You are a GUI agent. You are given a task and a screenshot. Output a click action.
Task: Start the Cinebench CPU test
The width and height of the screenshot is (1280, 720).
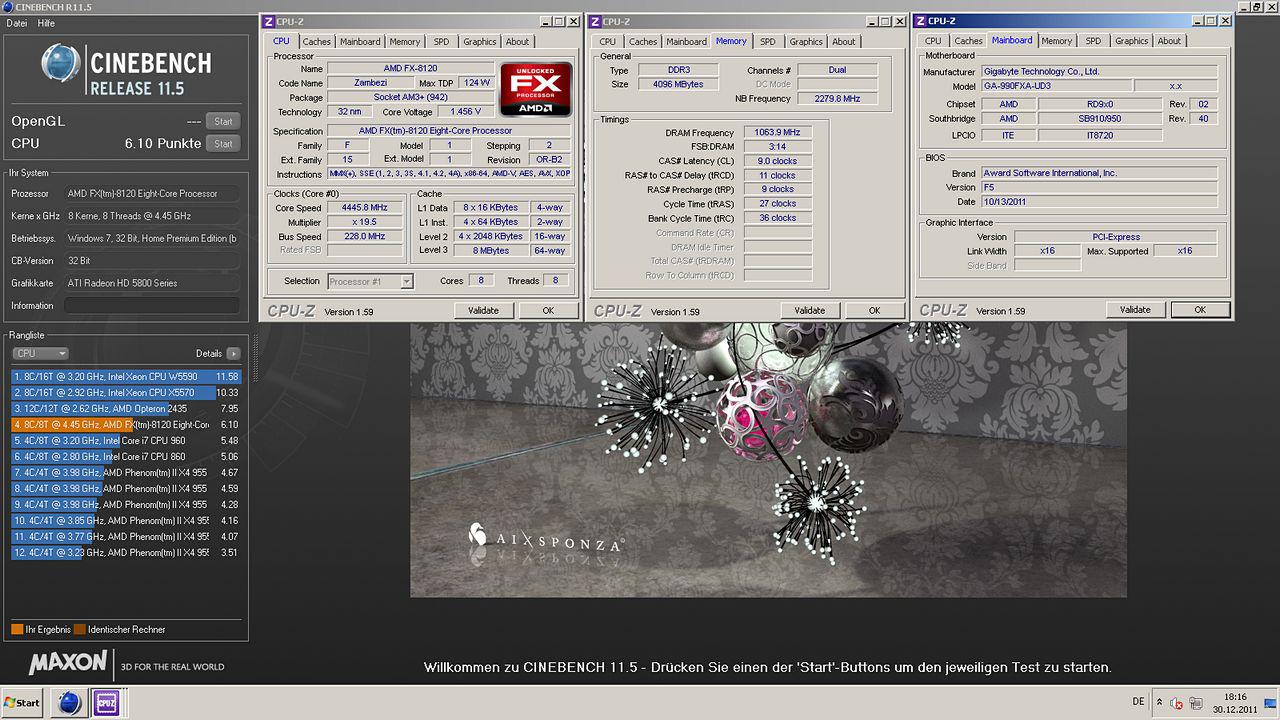tap(223, 143)
